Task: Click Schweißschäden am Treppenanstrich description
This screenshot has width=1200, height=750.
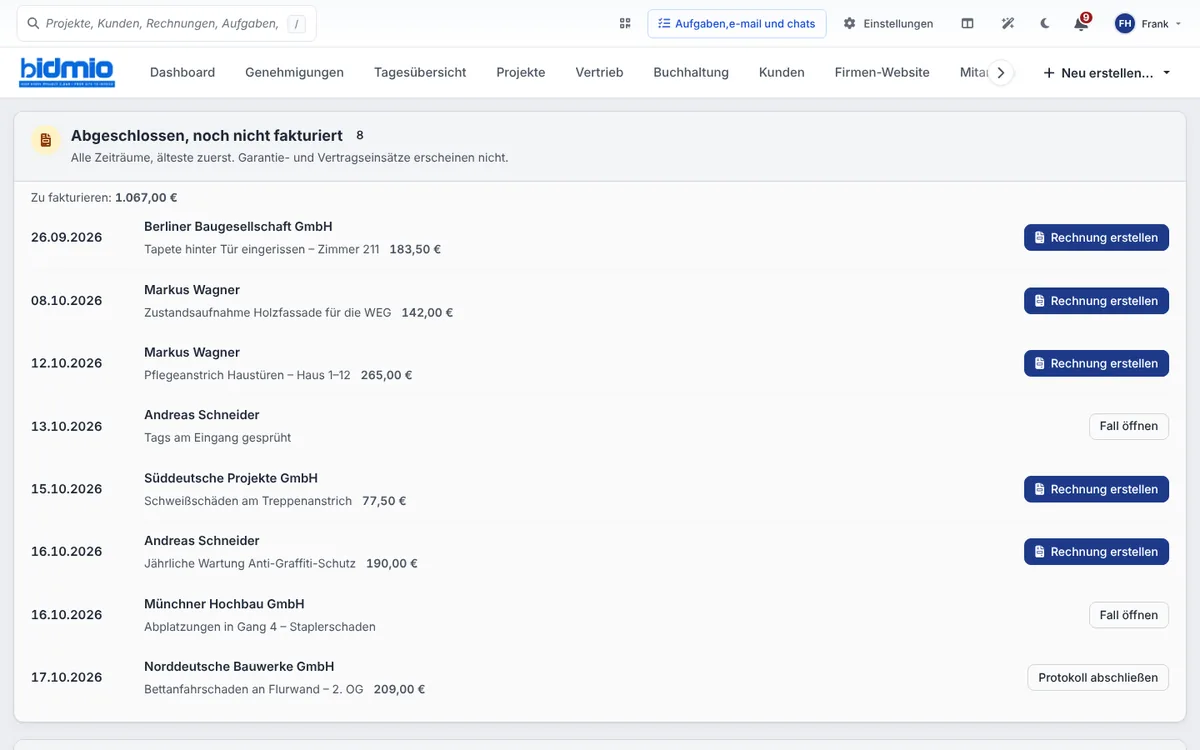Action: pyautogui.click(x=248, y=501)
